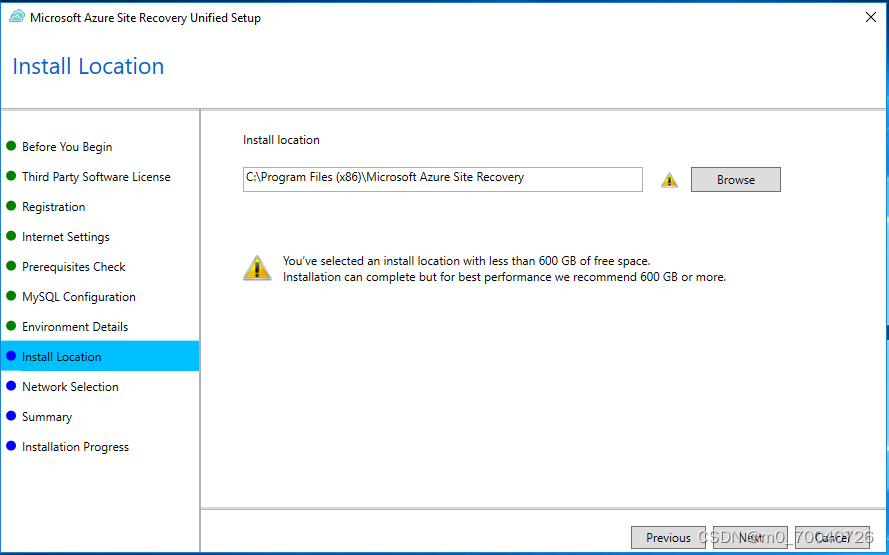Go to Third Party Software License step
Viewport: 889px width, 555px height.
96,177
